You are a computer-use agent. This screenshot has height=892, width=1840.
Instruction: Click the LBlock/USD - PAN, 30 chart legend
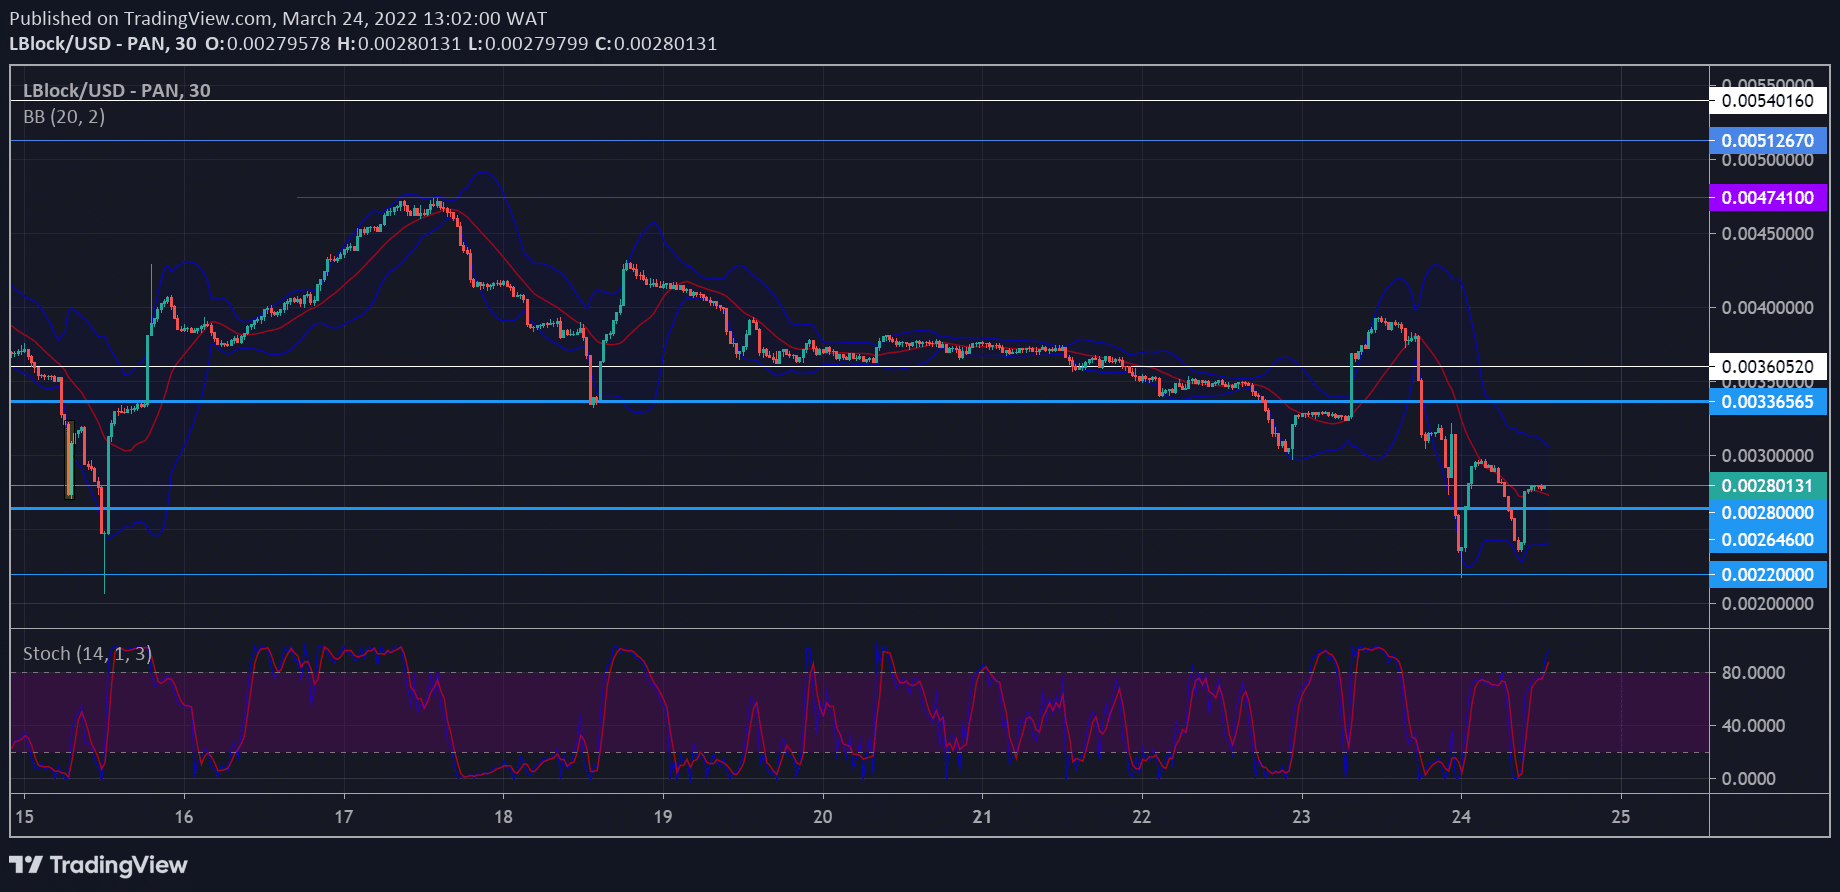pos(117,90)
